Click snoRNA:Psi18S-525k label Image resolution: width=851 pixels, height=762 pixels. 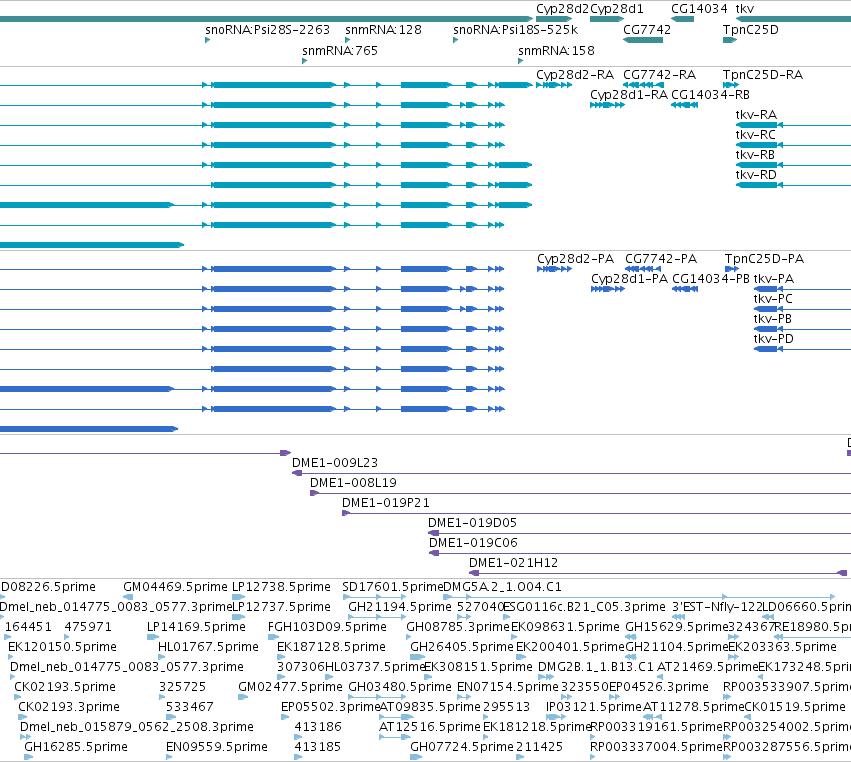516,29
